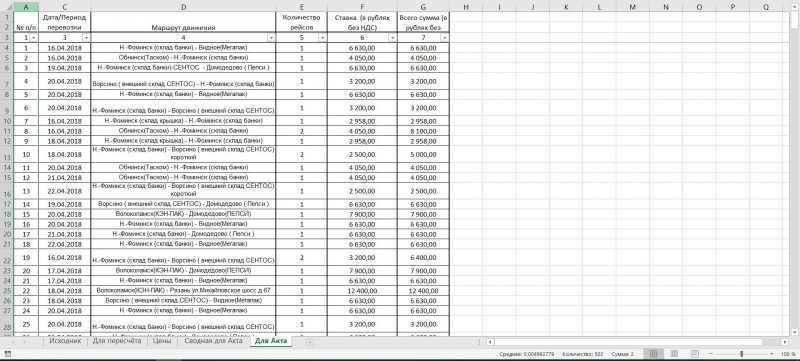Click date cell 21.04.2018 in row 20
The height and width of the screenshot is (361, 800).
pos(65,234)
